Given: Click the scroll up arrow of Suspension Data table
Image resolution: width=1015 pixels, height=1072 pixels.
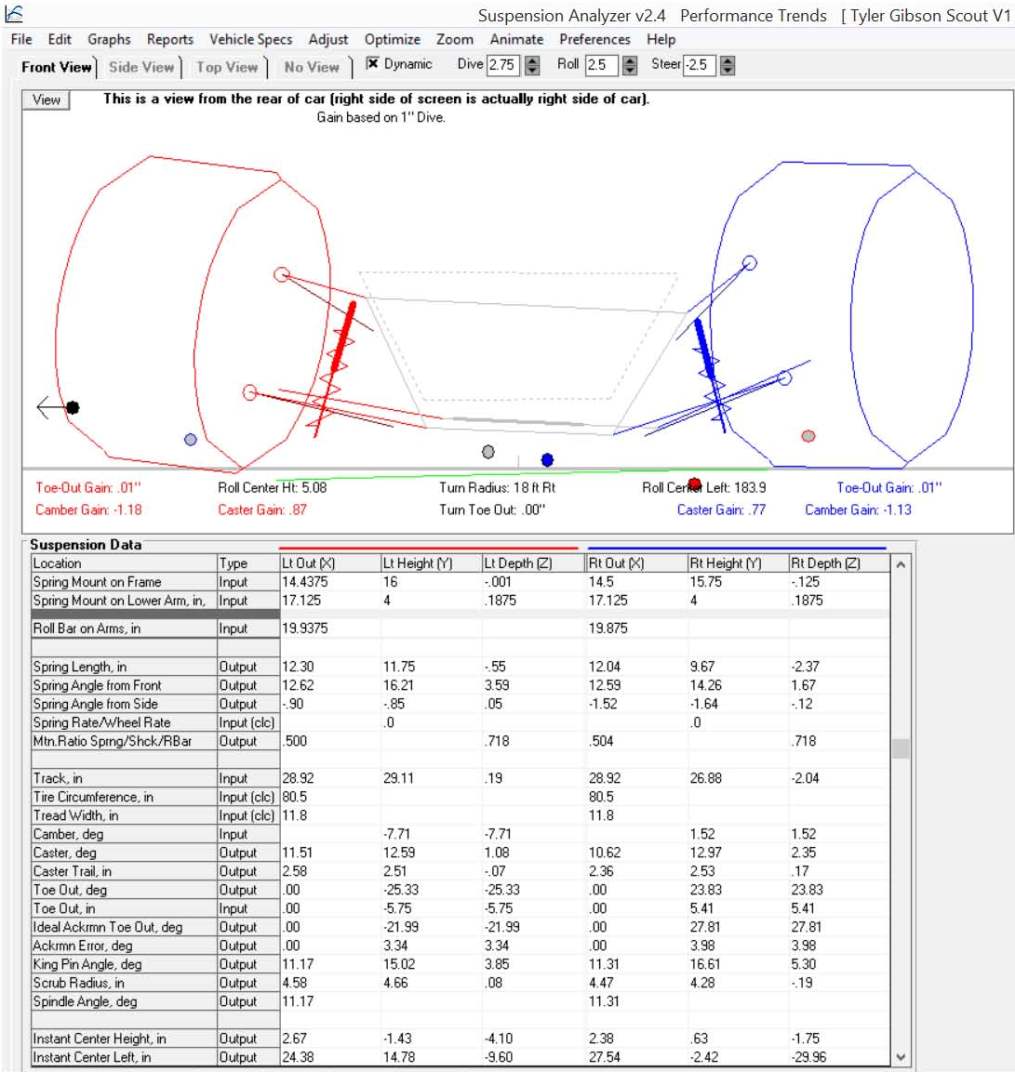Looking at the screenshot, I should tap(901, 565).
